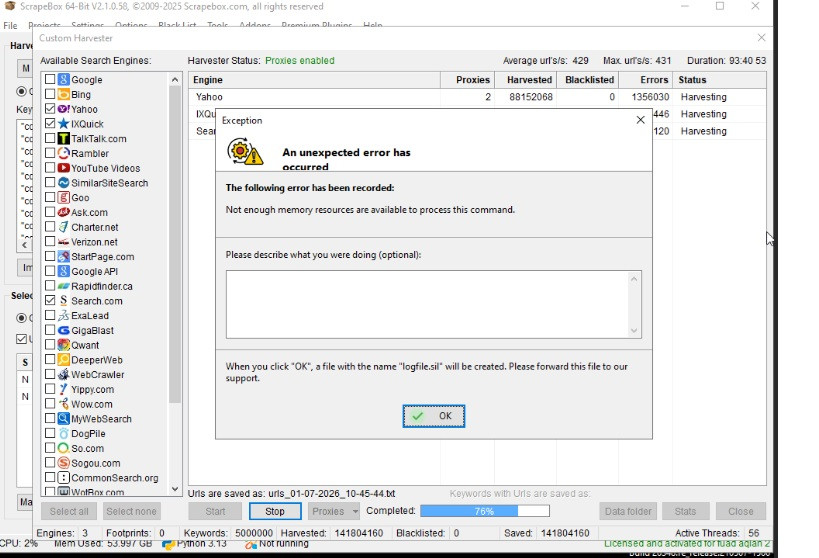Select the Yahoo row in harvester table
This screenshot has height=558, width=819.
pos(477,97)
